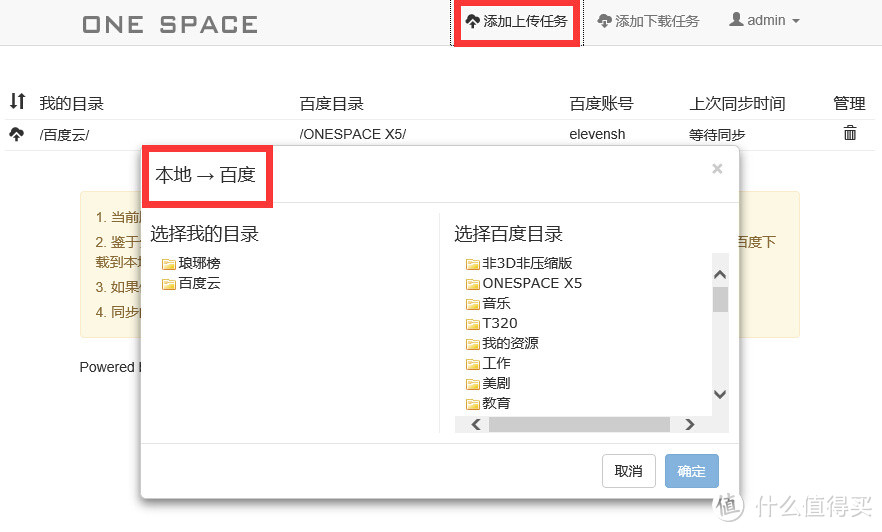Click the 添加上传任务 upload task button
This screenshot has height=532, width=882.
(516, 21)
